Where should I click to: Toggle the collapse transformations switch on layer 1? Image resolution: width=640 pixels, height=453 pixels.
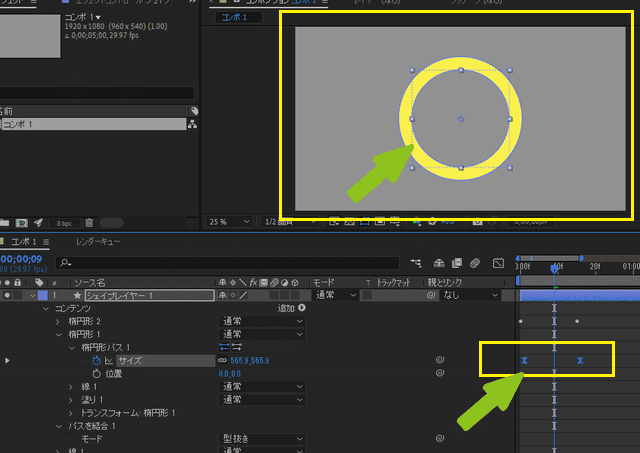pos(233,295)
